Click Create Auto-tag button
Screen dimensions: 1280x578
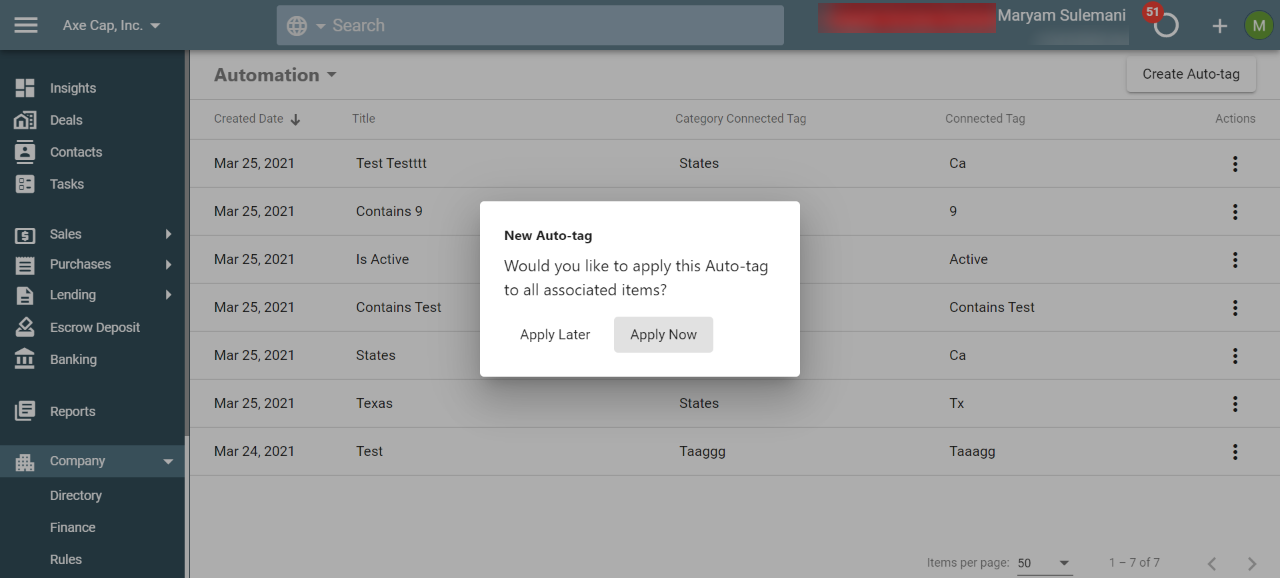pos(1191,74)
